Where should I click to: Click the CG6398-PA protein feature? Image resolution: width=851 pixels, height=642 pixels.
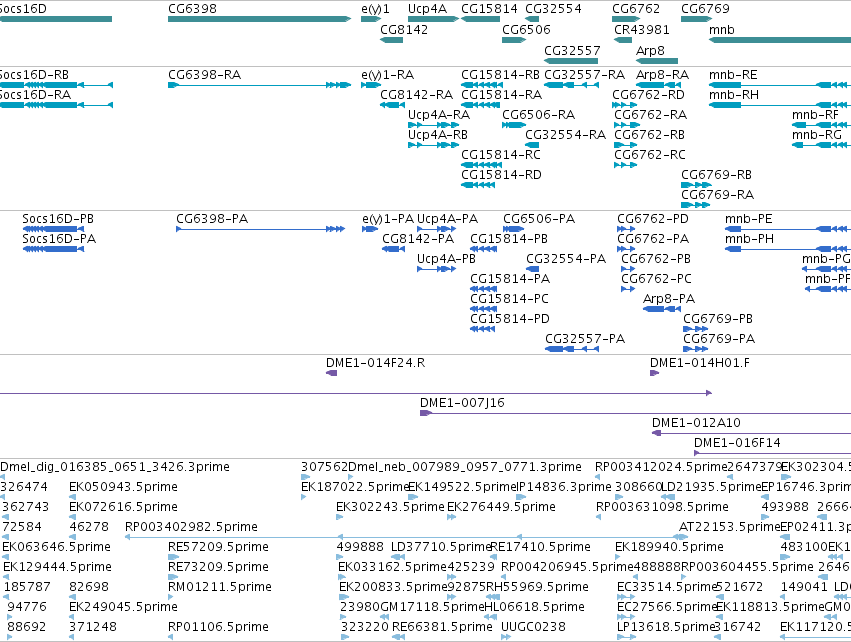261,229
